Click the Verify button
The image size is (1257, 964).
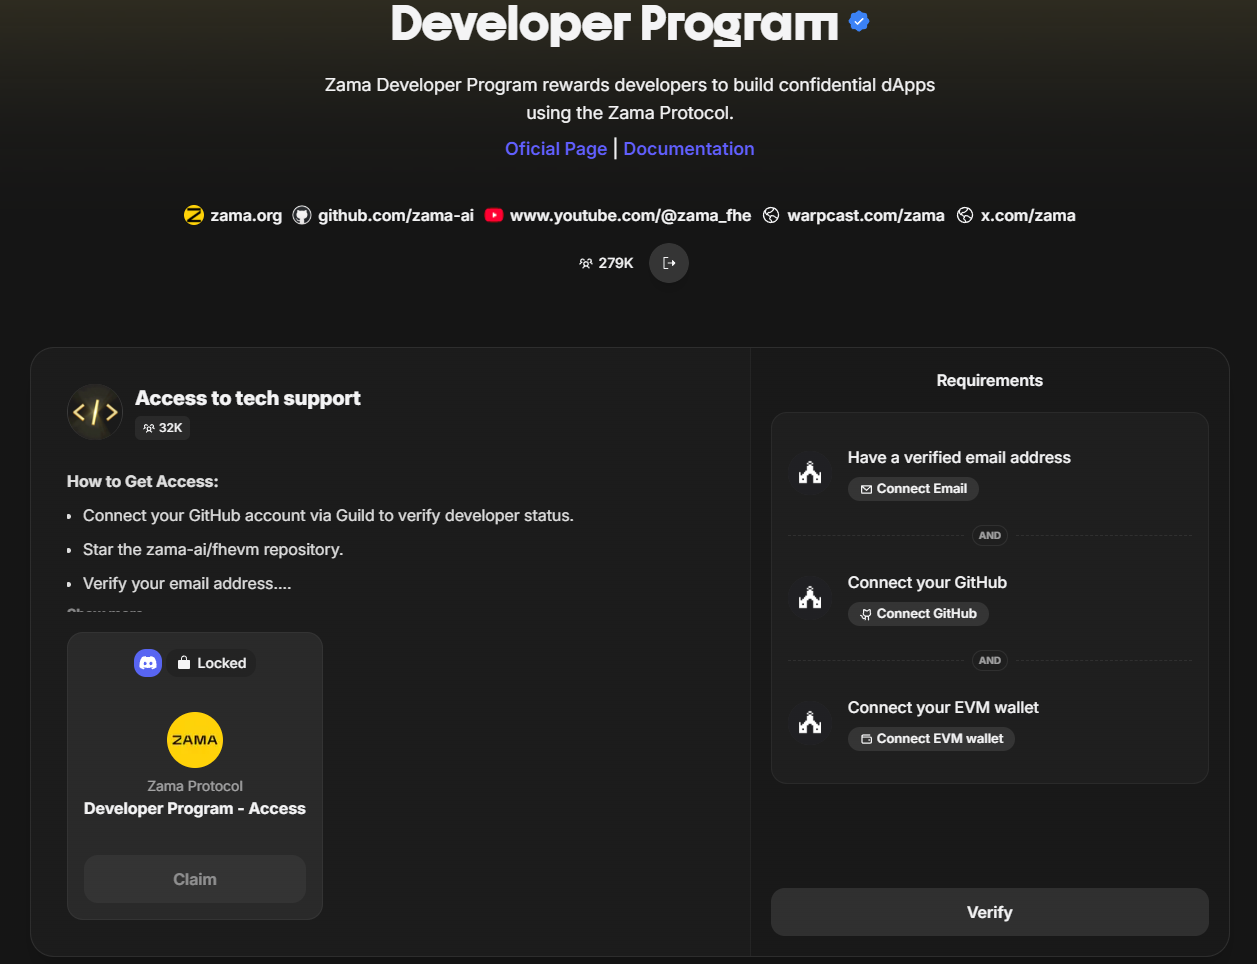[x=989, y=912]
